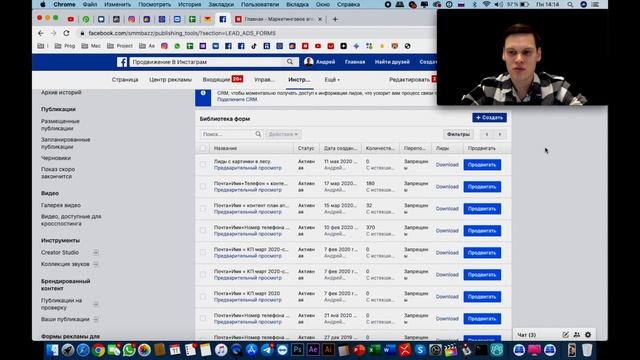Click Найти друзей in the Facebook header
This screenshot has width=640, height=360.
392,62
